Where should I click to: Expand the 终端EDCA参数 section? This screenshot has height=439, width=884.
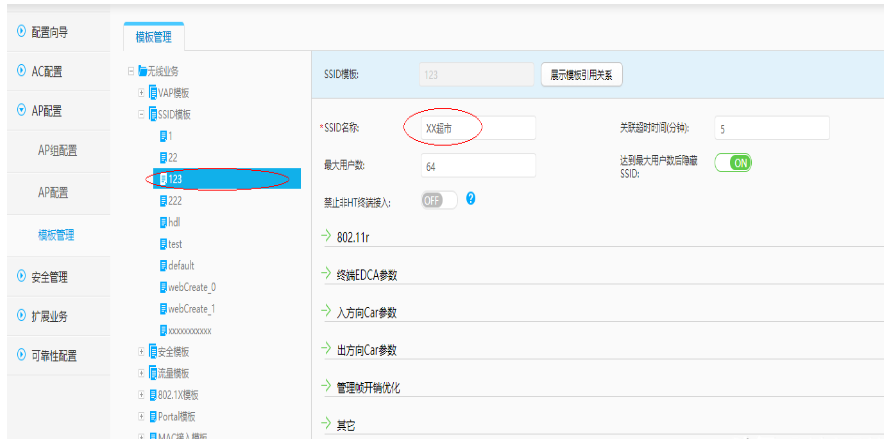point(326,273)
